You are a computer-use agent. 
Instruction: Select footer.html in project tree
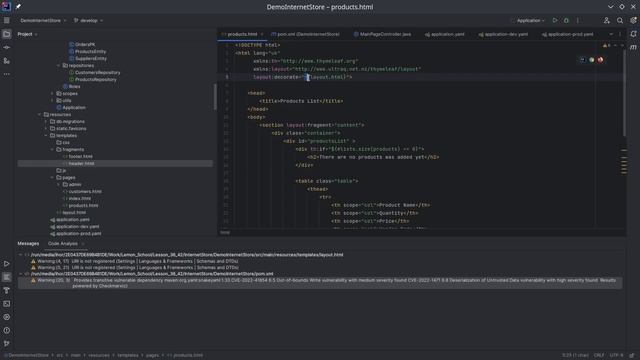click(80, 157)
